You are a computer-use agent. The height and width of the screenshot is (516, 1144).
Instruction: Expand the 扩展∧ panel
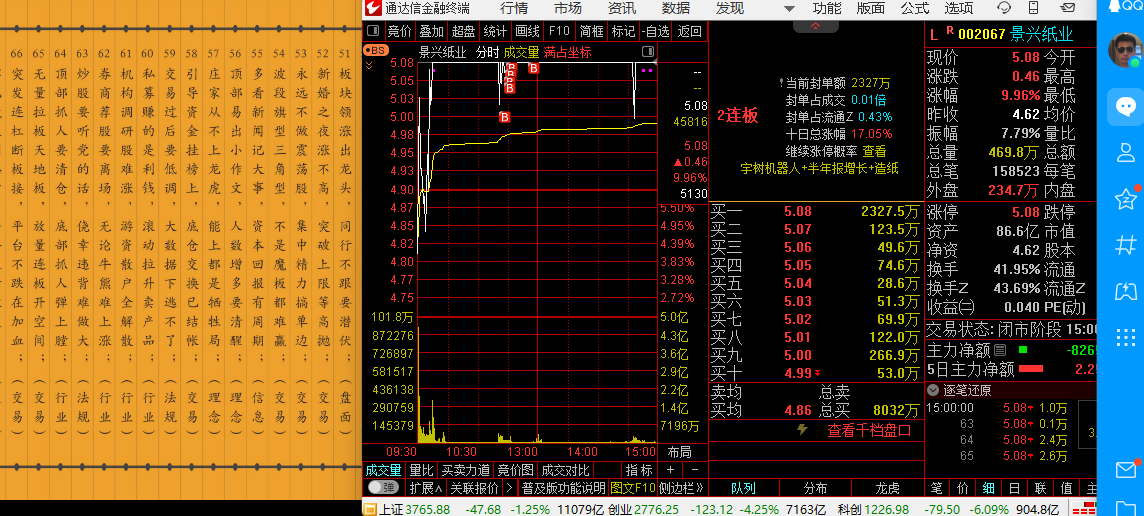tap(426, 488)
